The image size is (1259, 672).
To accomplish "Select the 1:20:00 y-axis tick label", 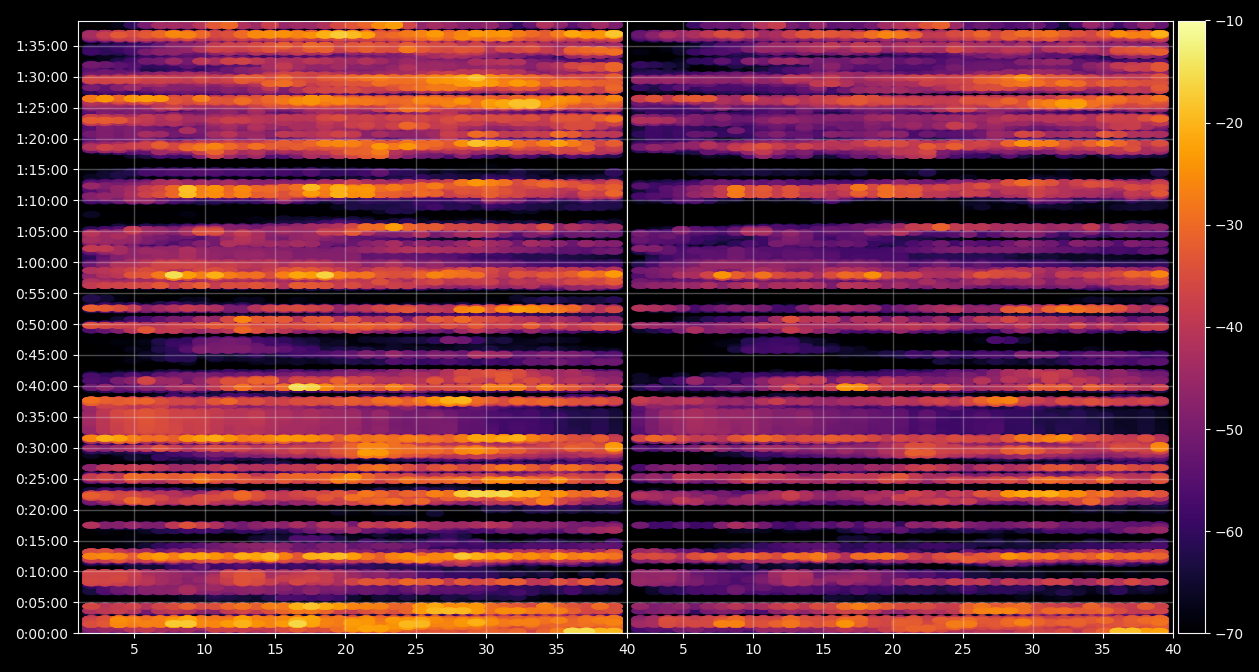I will [42, 139].
